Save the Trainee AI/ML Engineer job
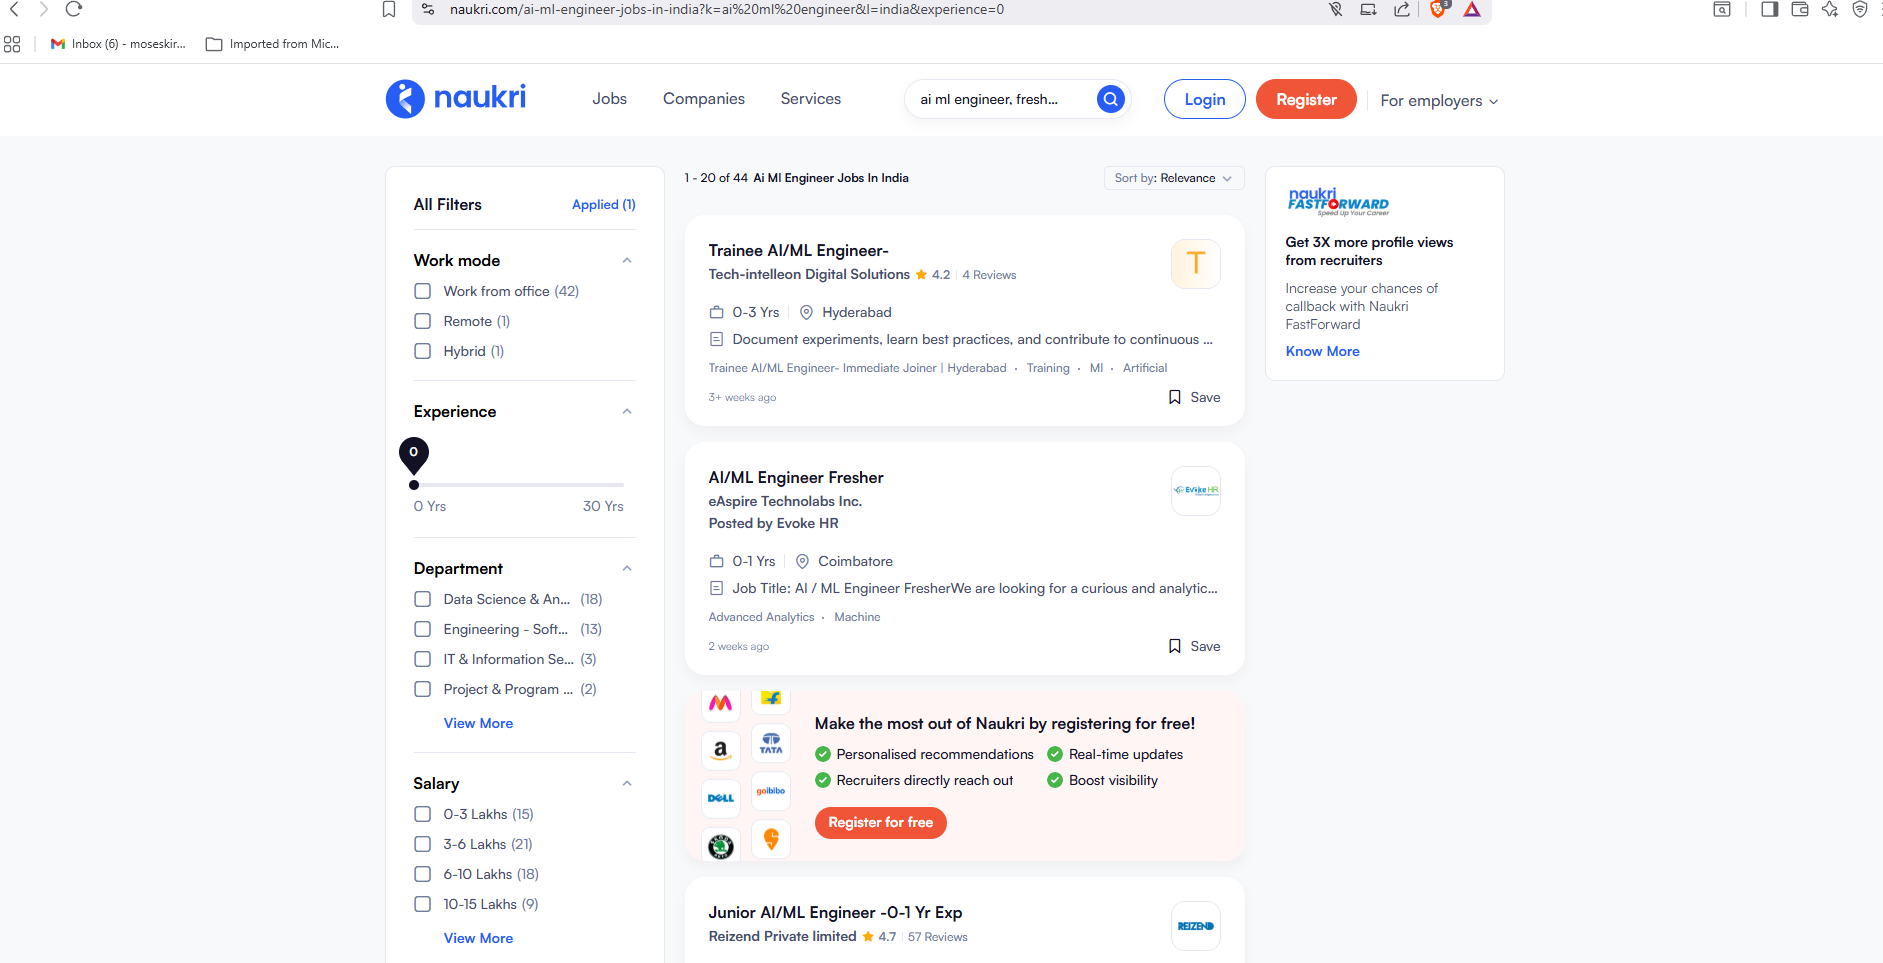The height and width of the screenshot is (963, 1883). (1194, 397)
